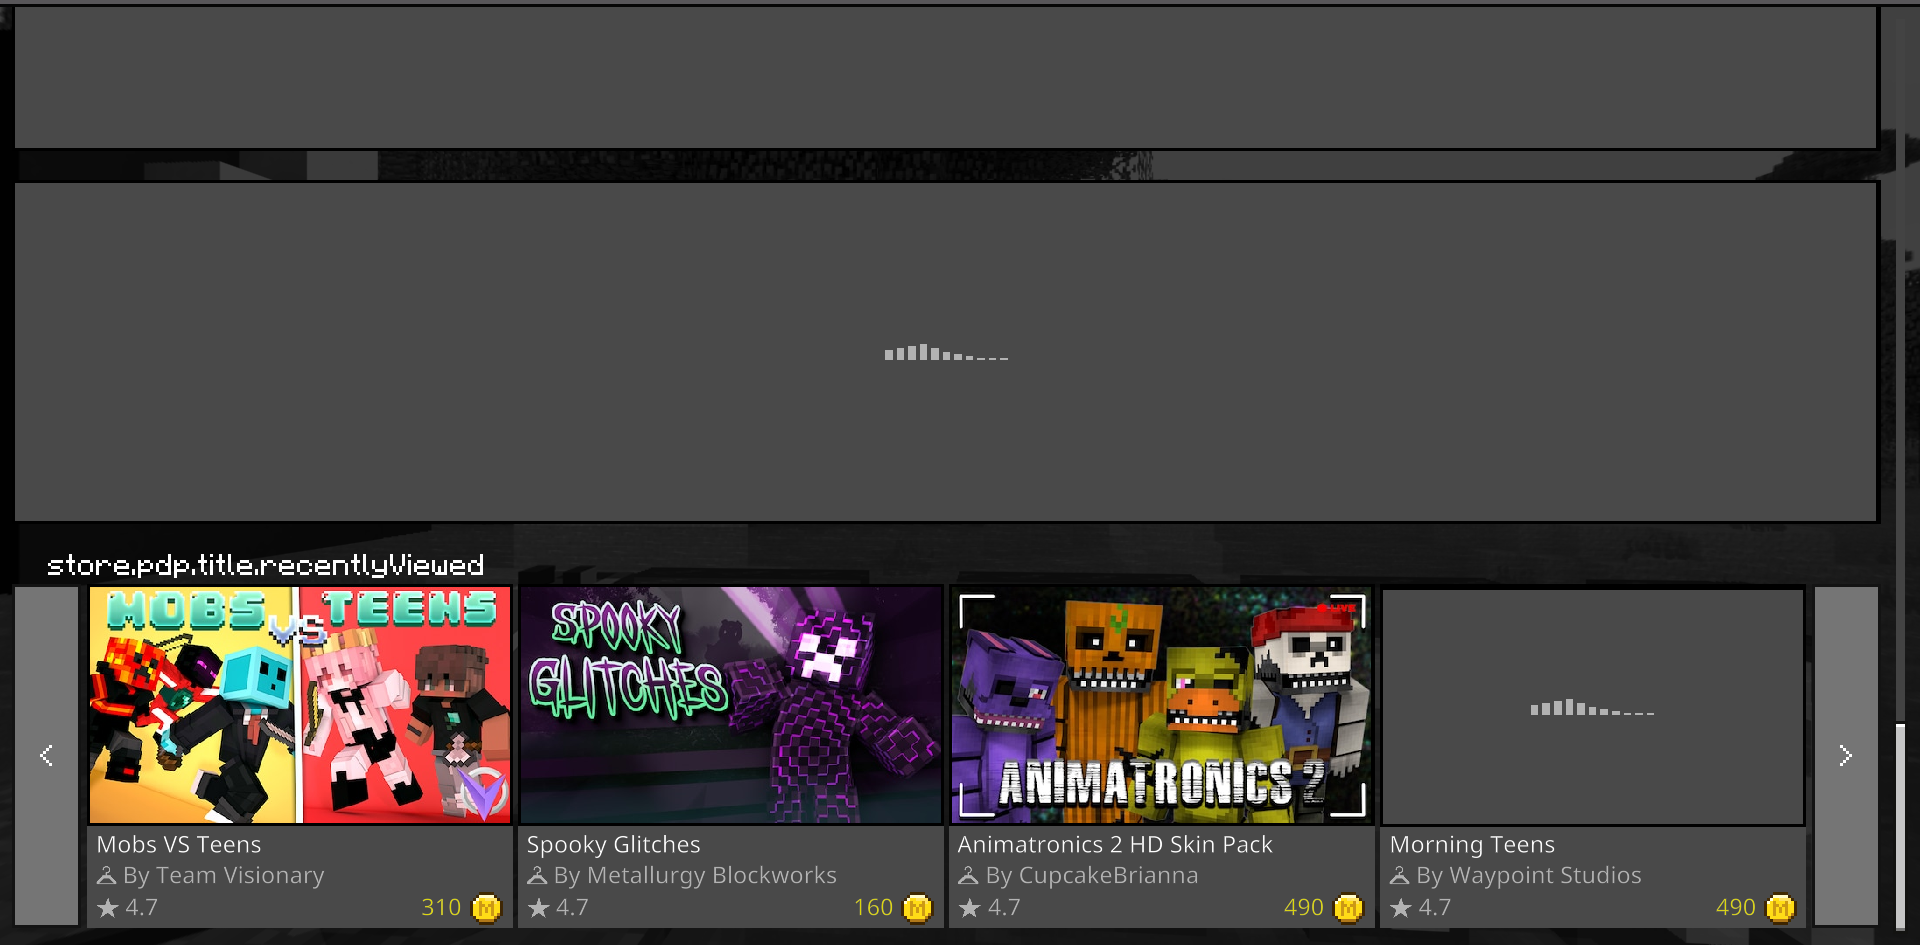Click the large loading content panel
This screenshot has width=1920, height=945.
[x=946, y=352]
